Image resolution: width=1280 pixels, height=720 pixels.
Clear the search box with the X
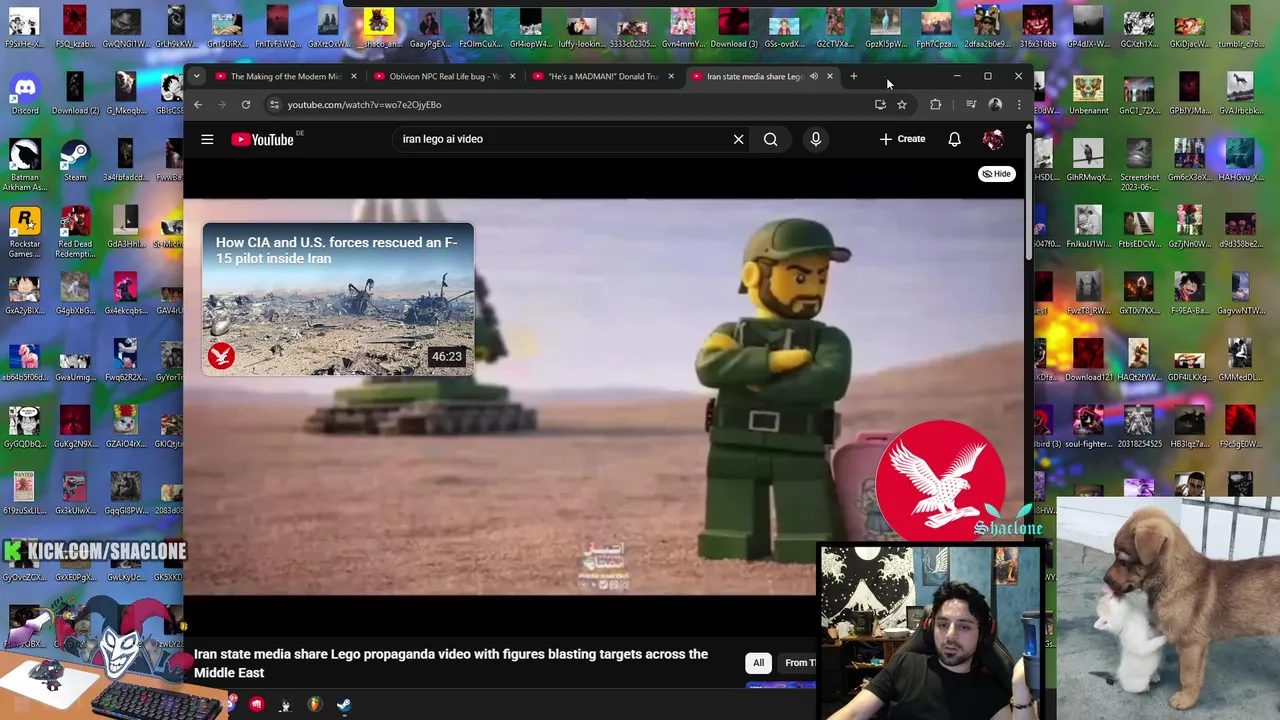[x=738, y=139]
